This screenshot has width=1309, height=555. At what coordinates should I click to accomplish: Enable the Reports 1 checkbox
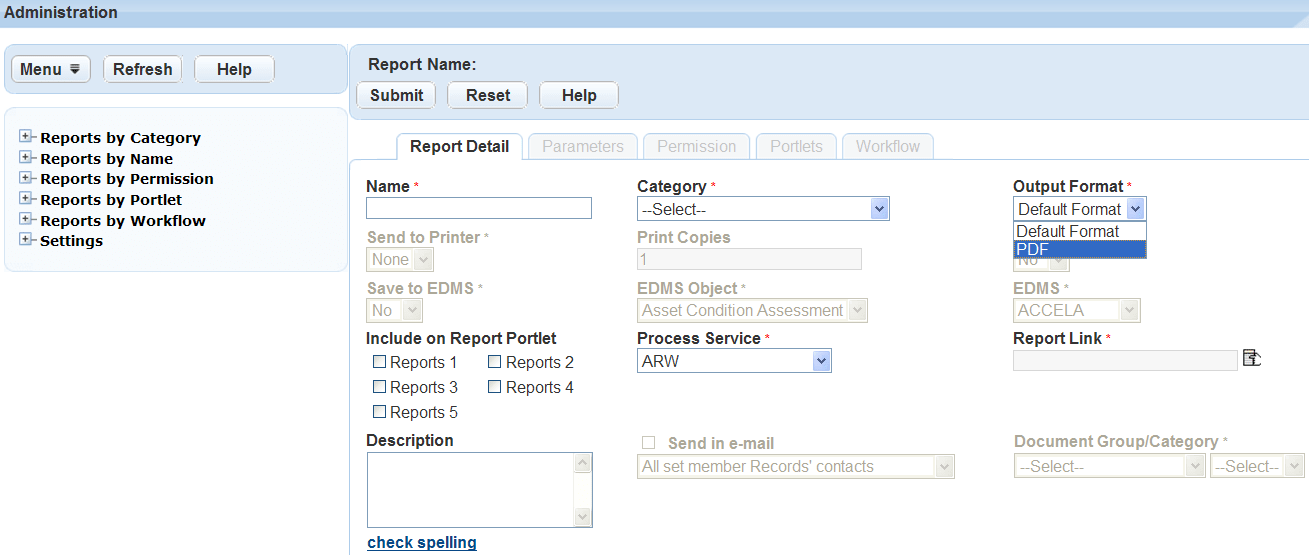pos(379,362)
